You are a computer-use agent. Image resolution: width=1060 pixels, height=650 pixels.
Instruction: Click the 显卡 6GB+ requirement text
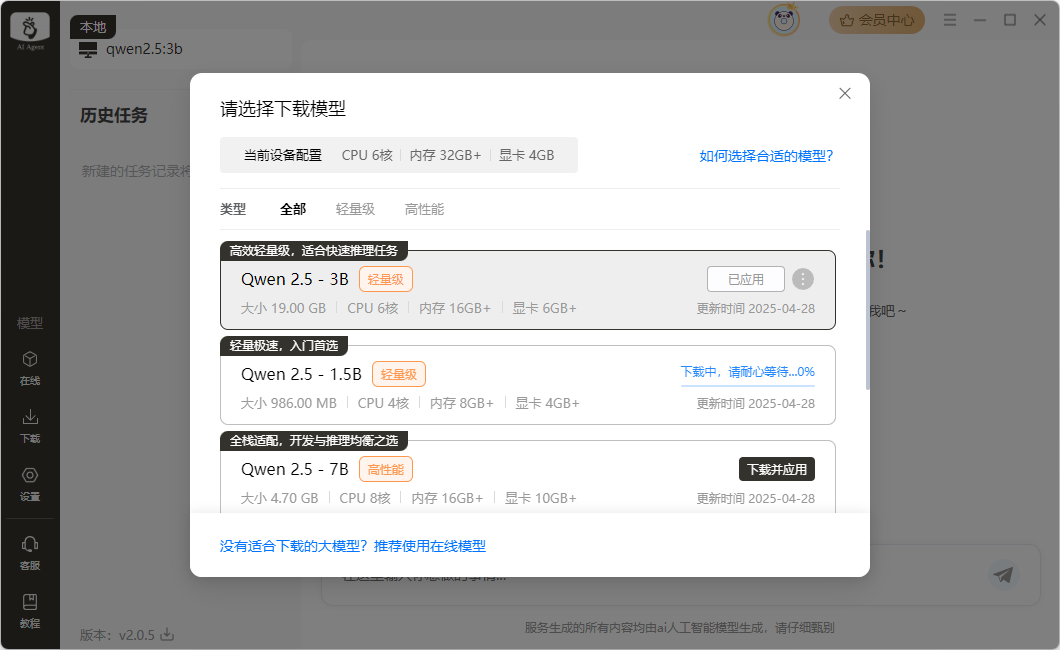(544, 309)
